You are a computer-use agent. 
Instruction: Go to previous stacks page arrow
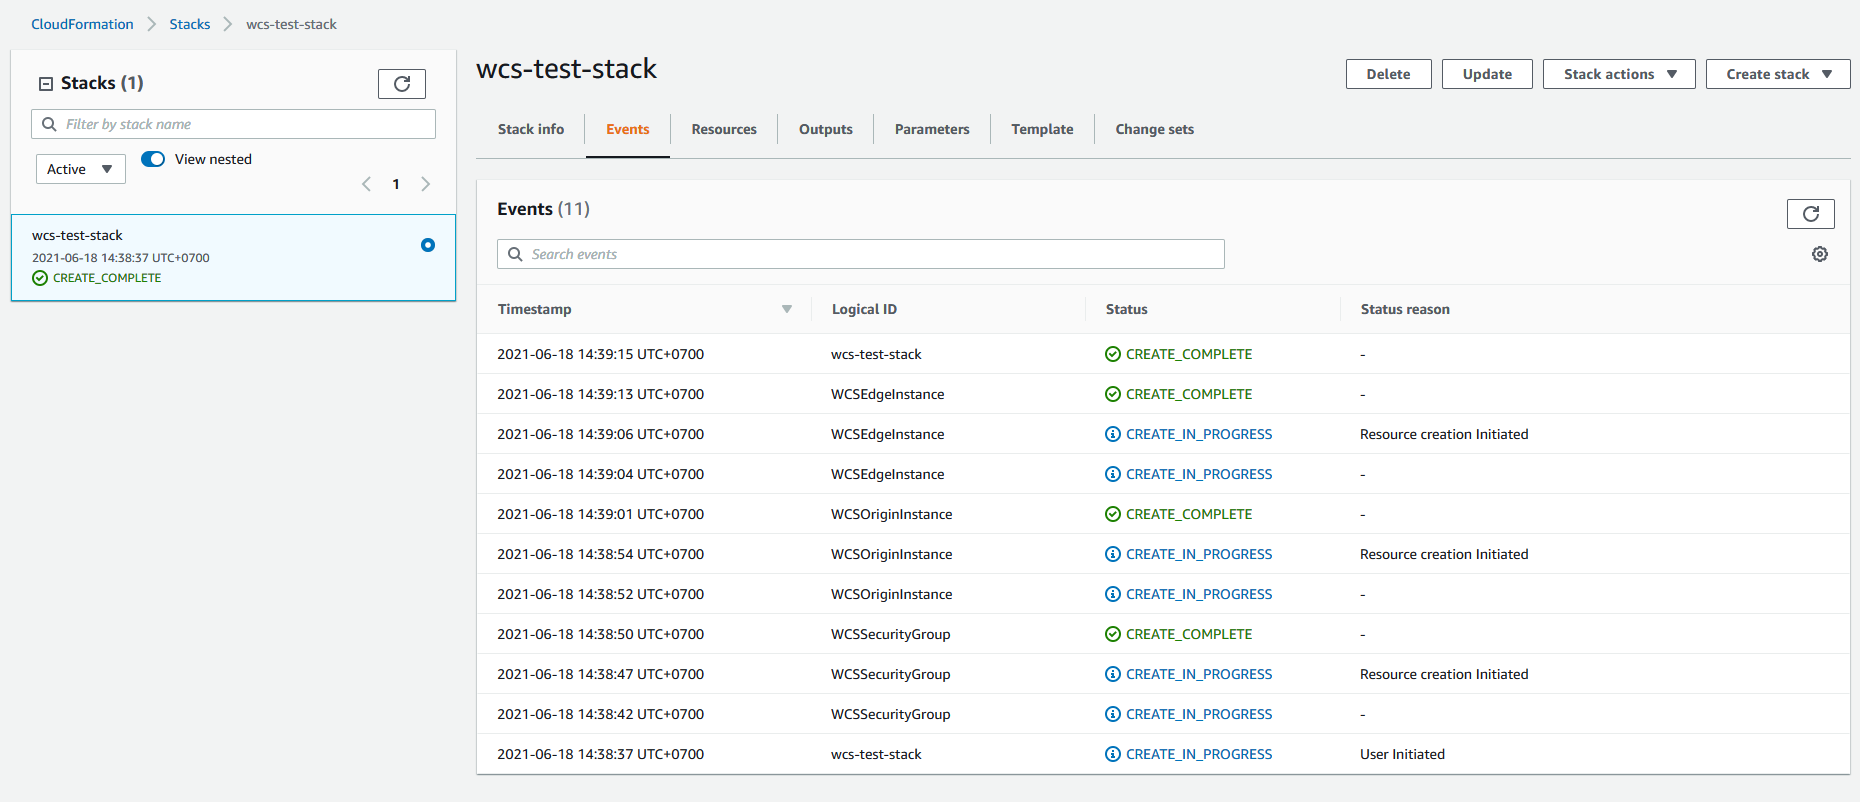point(366,184)
